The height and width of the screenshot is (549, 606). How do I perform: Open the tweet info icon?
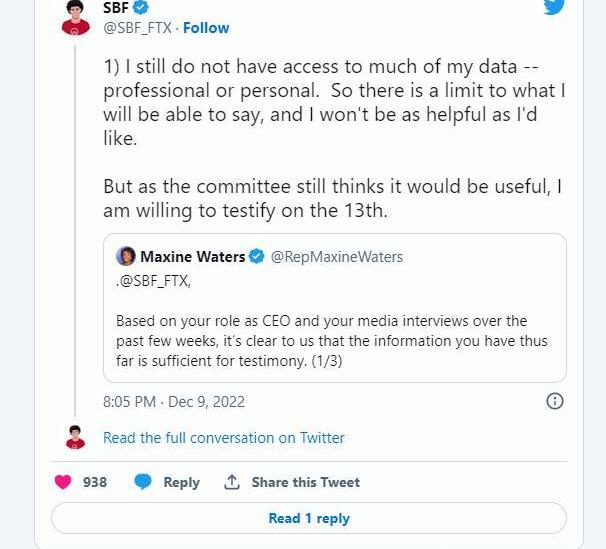pos(554,401)
